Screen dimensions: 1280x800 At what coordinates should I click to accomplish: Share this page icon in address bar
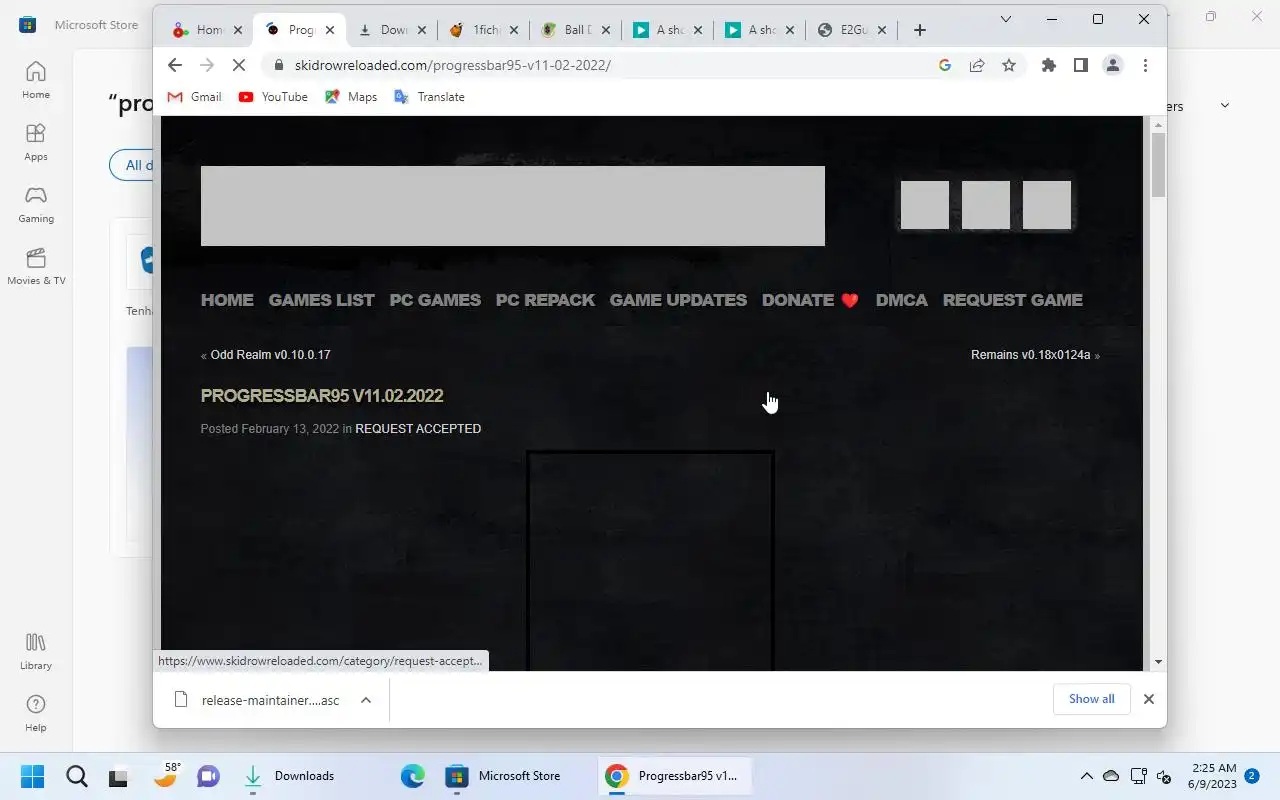[977, 65]
